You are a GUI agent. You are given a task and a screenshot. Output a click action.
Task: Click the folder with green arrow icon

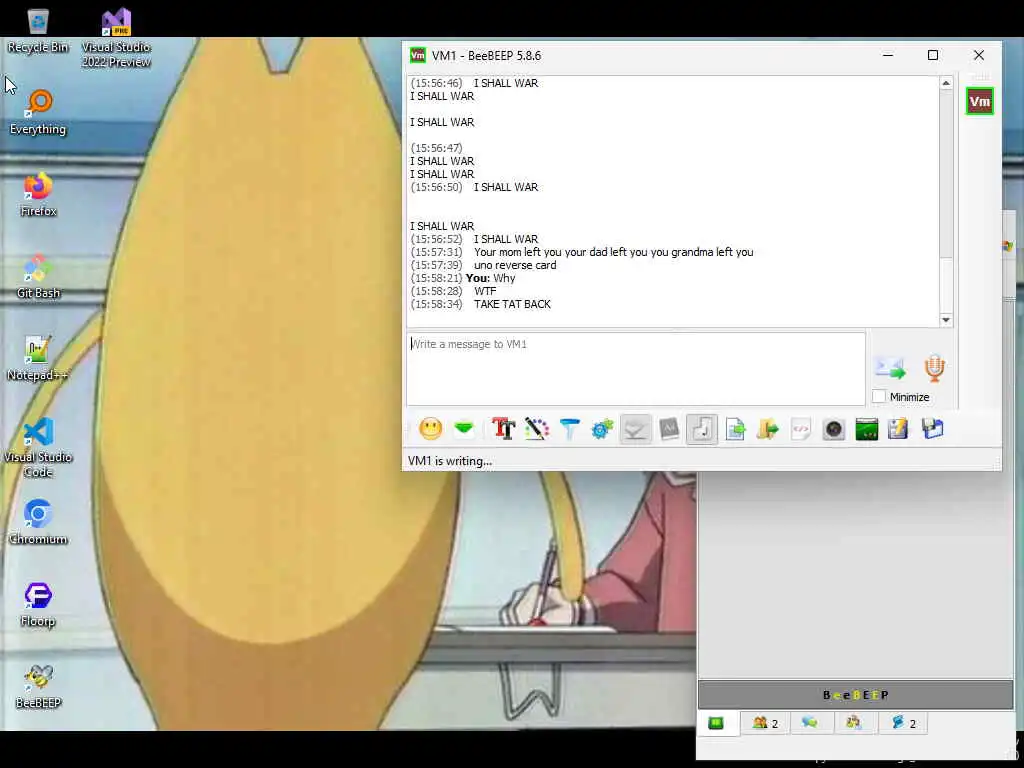pos(768,429)
